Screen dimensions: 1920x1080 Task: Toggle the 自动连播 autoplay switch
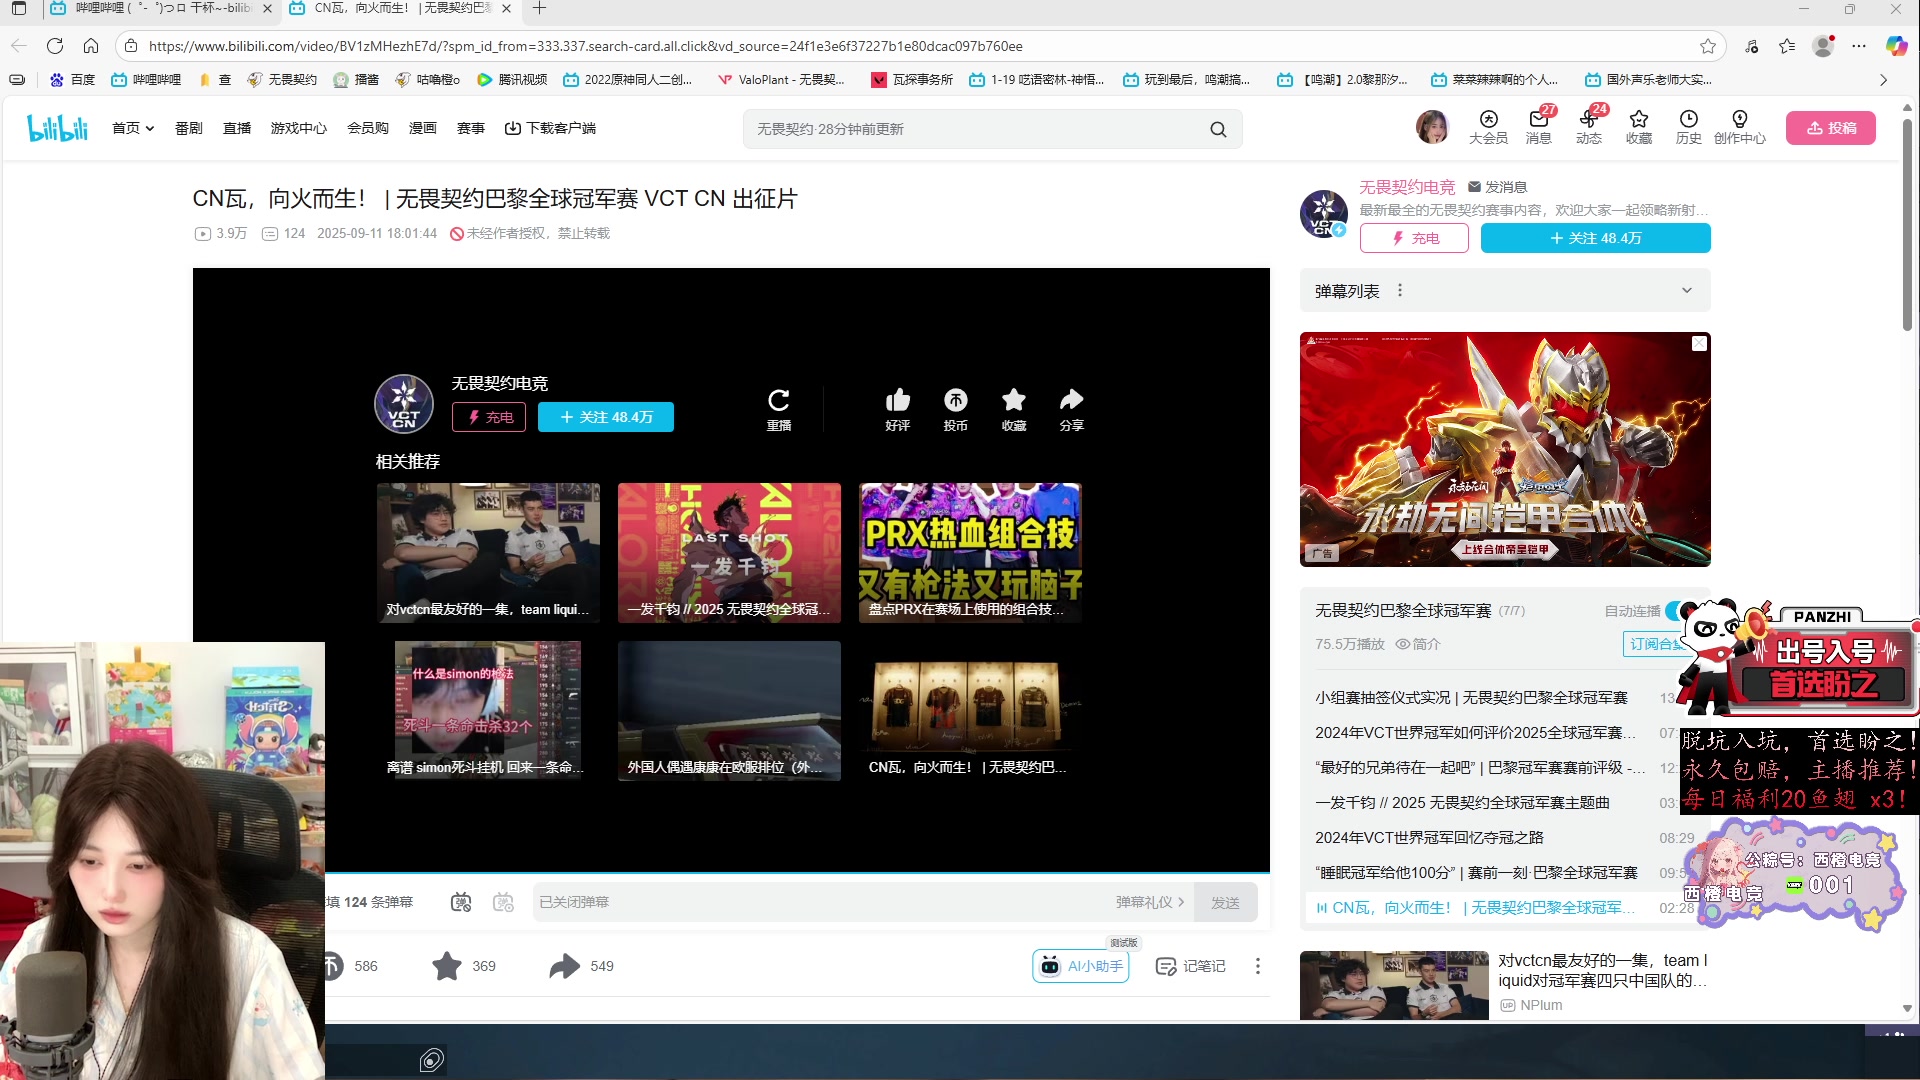pyautogui.click(x=1675, y=611)
